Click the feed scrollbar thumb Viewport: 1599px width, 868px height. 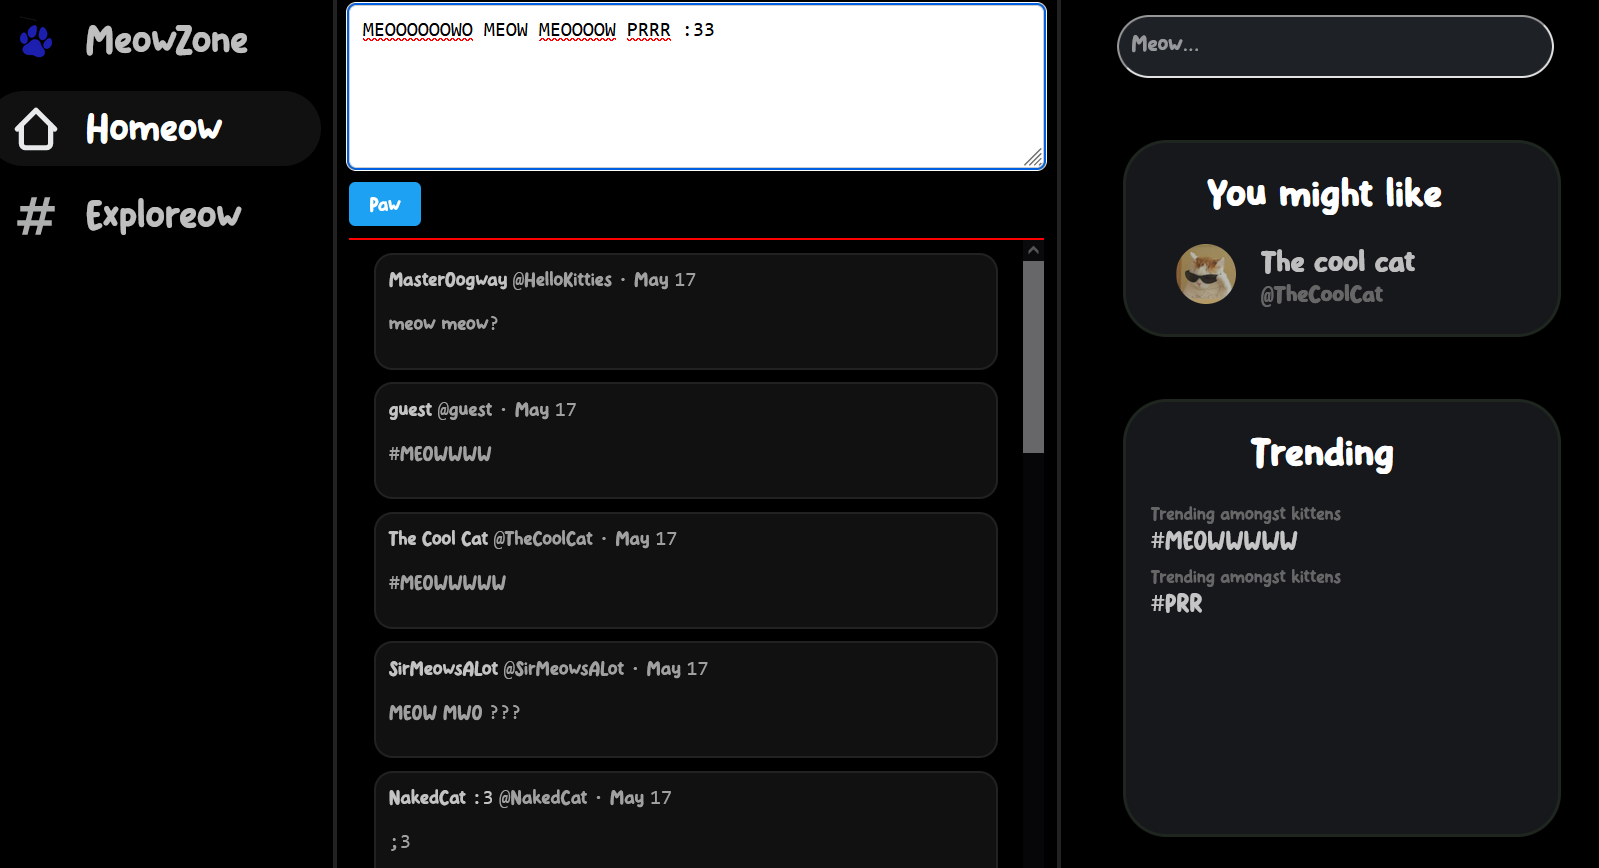click(x=1033, y=356)
